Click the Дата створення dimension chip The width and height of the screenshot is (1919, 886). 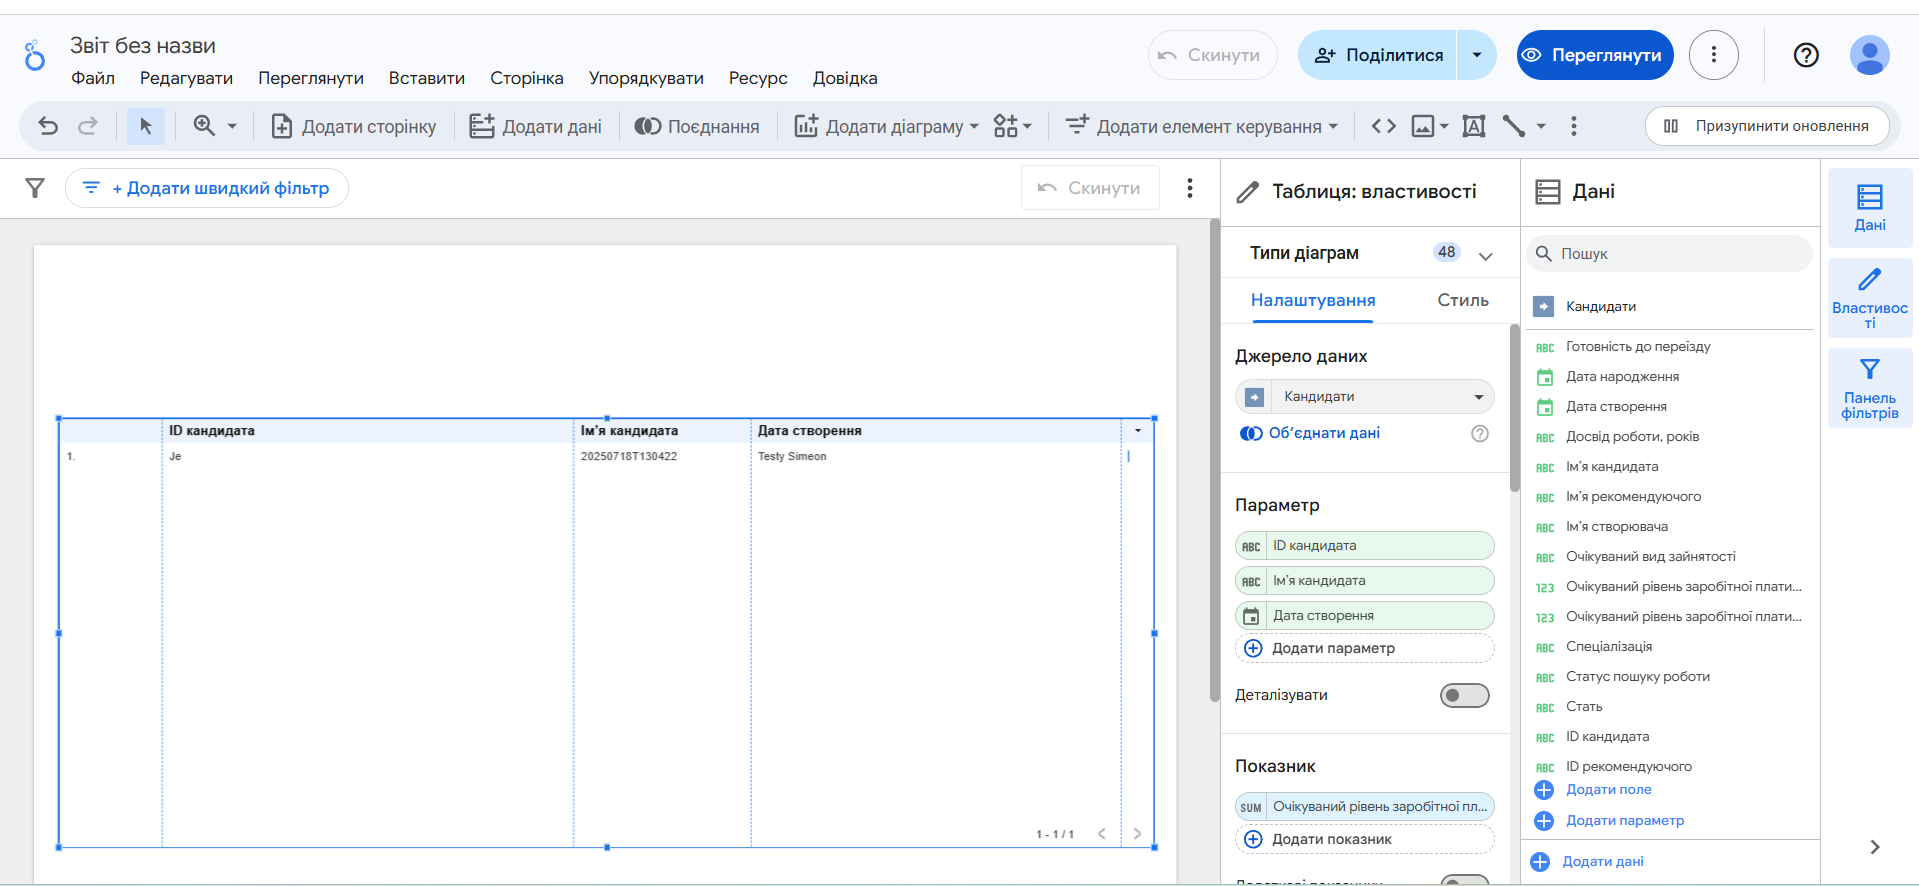1365,616
